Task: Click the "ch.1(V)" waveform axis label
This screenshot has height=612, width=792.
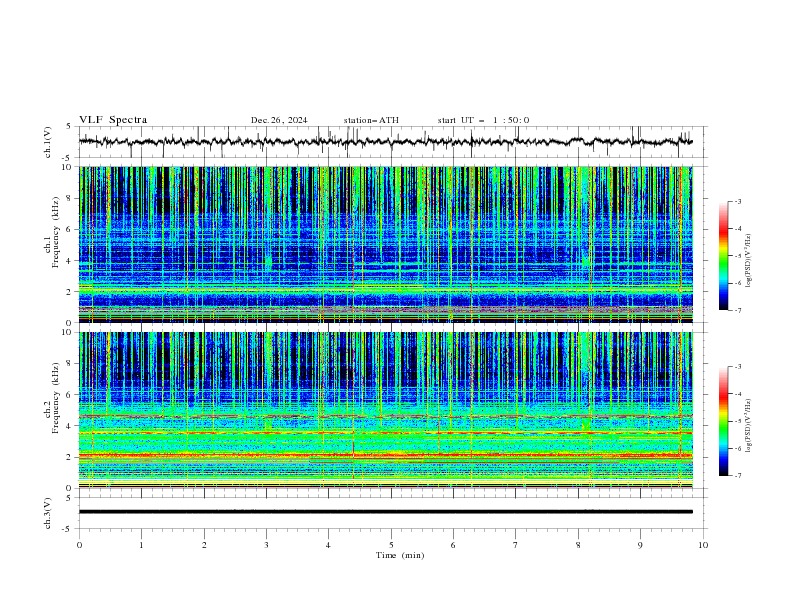Action: 48,142
